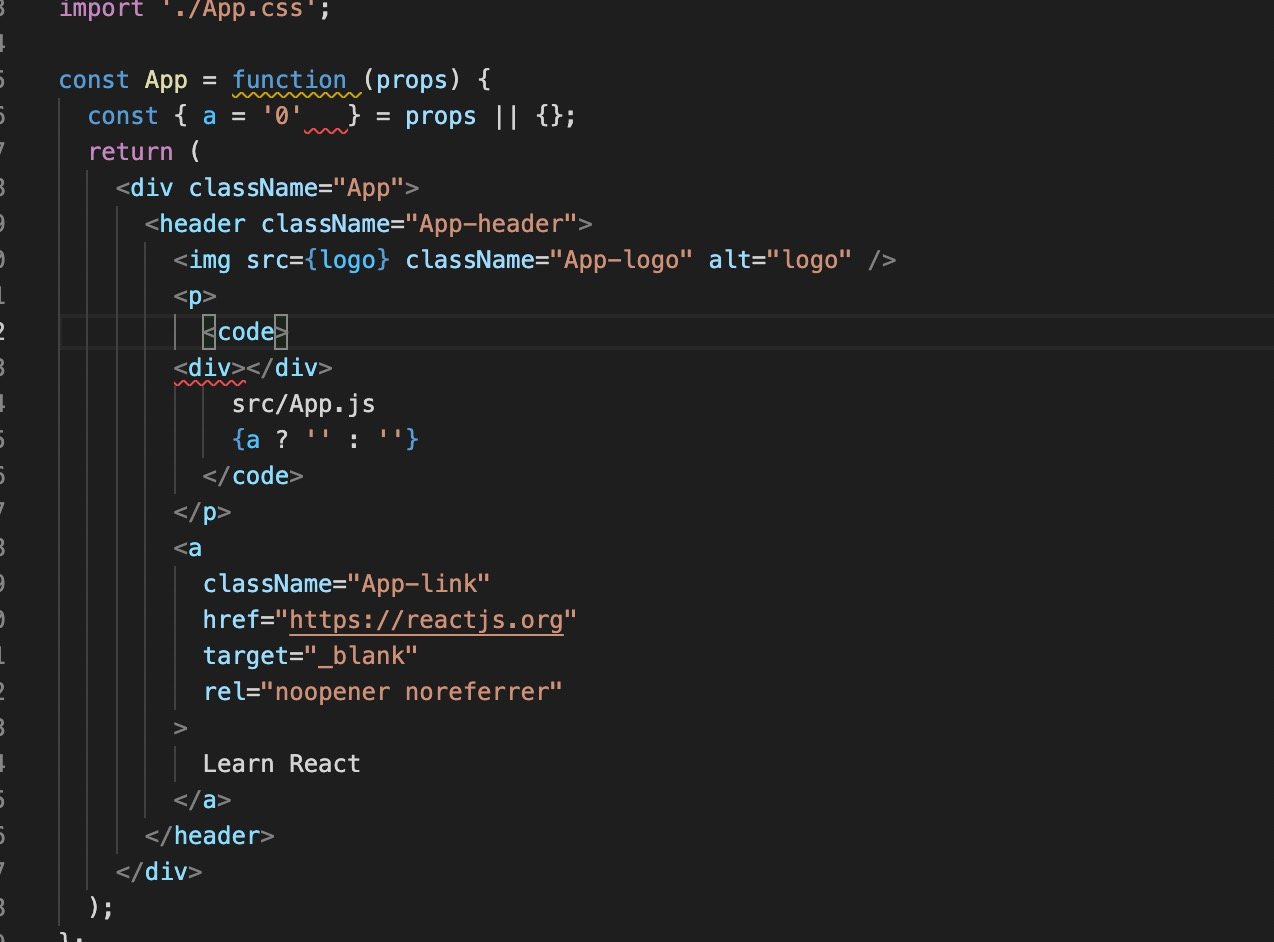The height and width of the screenshot is (942, 1274).
Task: Click the opening <p> tag
Action: pos(196,296)
